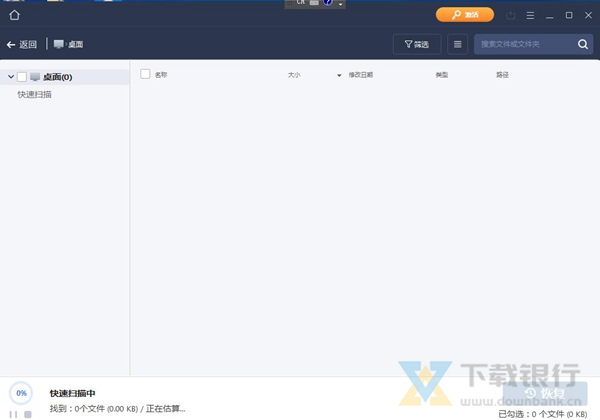
Task: Toggle the select-all checkbox in header
Action: coord(145,74)
